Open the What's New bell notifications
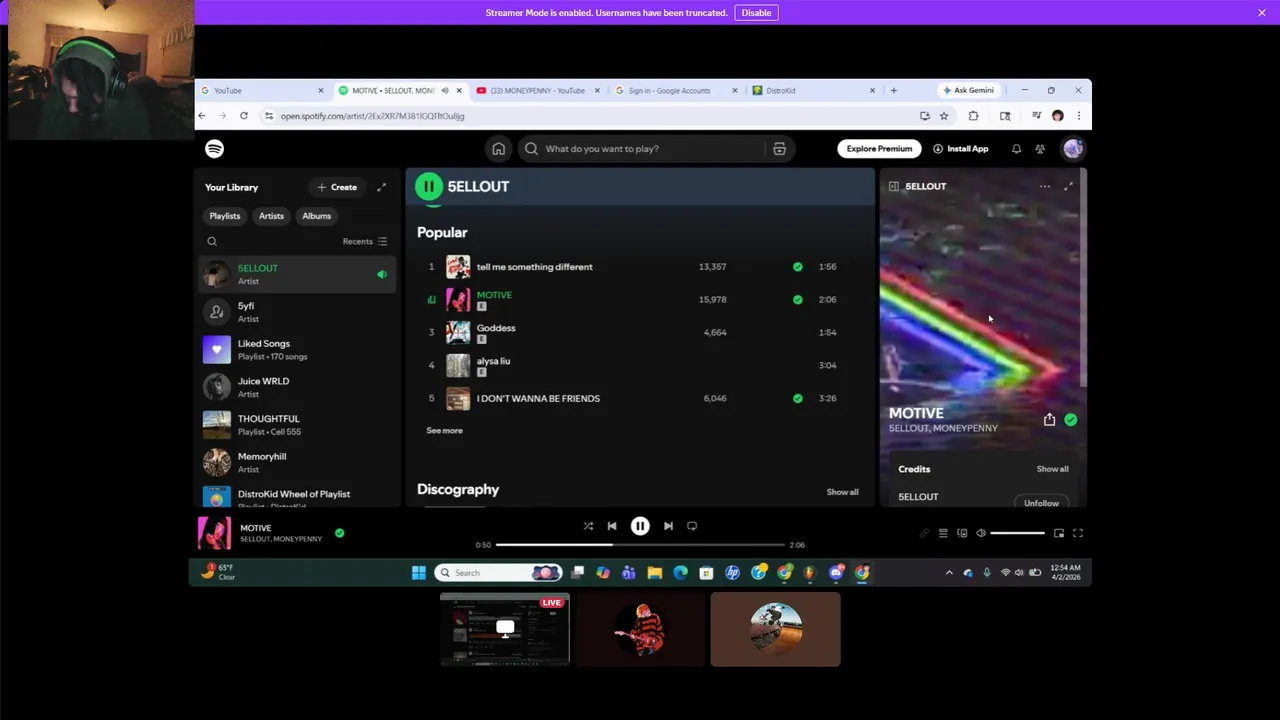 pos(1016,149)
